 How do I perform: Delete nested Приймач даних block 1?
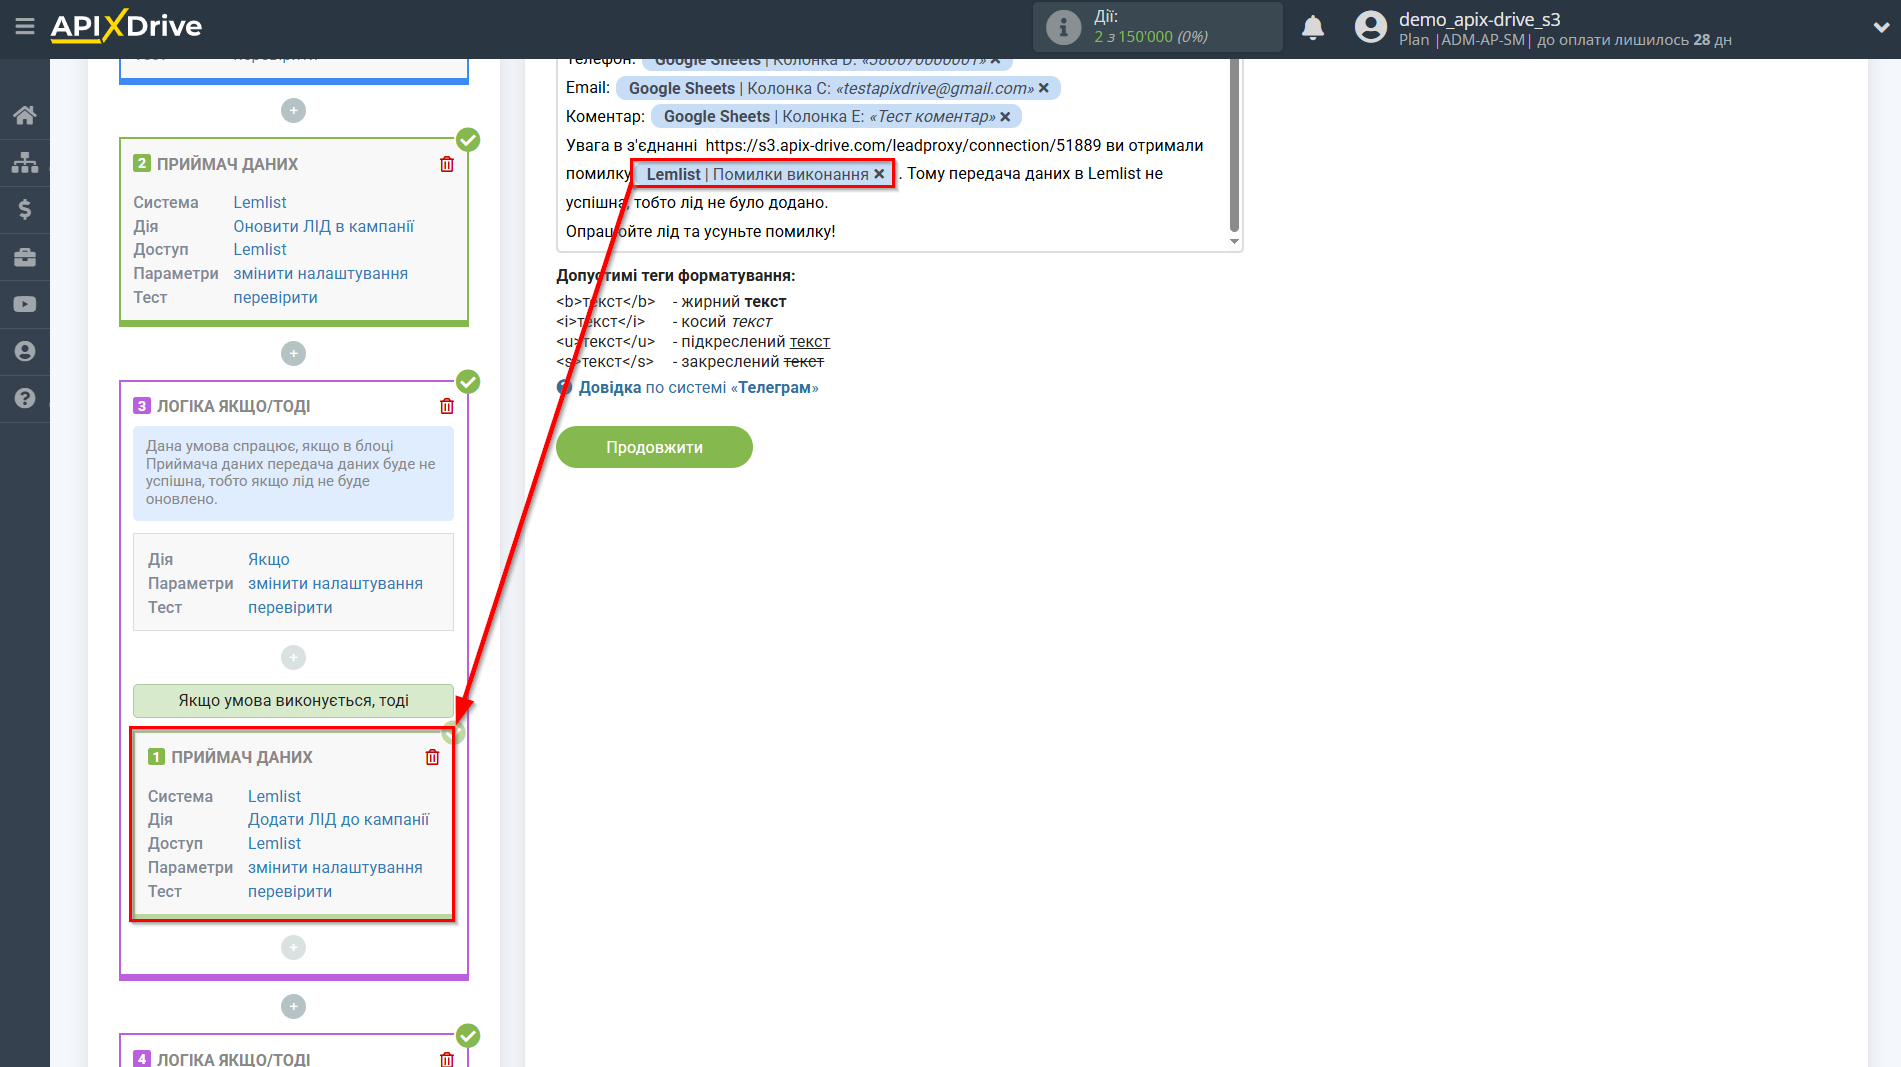[432, 757]
